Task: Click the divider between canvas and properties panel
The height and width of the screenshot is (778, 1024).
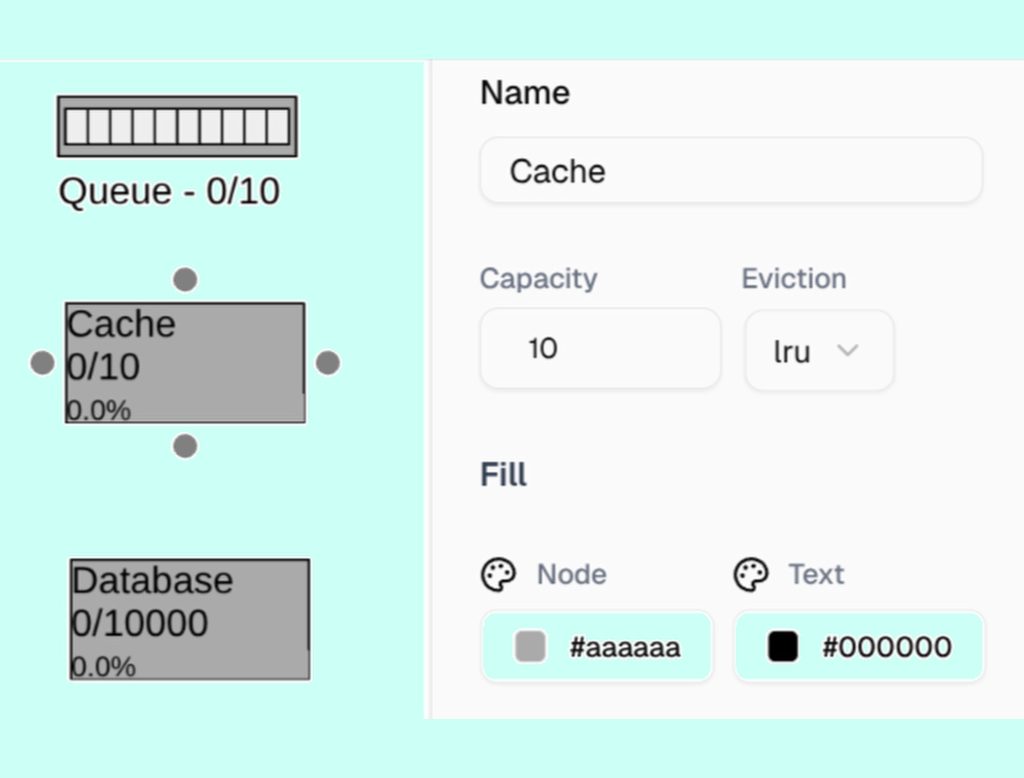Action: point(429,390)
